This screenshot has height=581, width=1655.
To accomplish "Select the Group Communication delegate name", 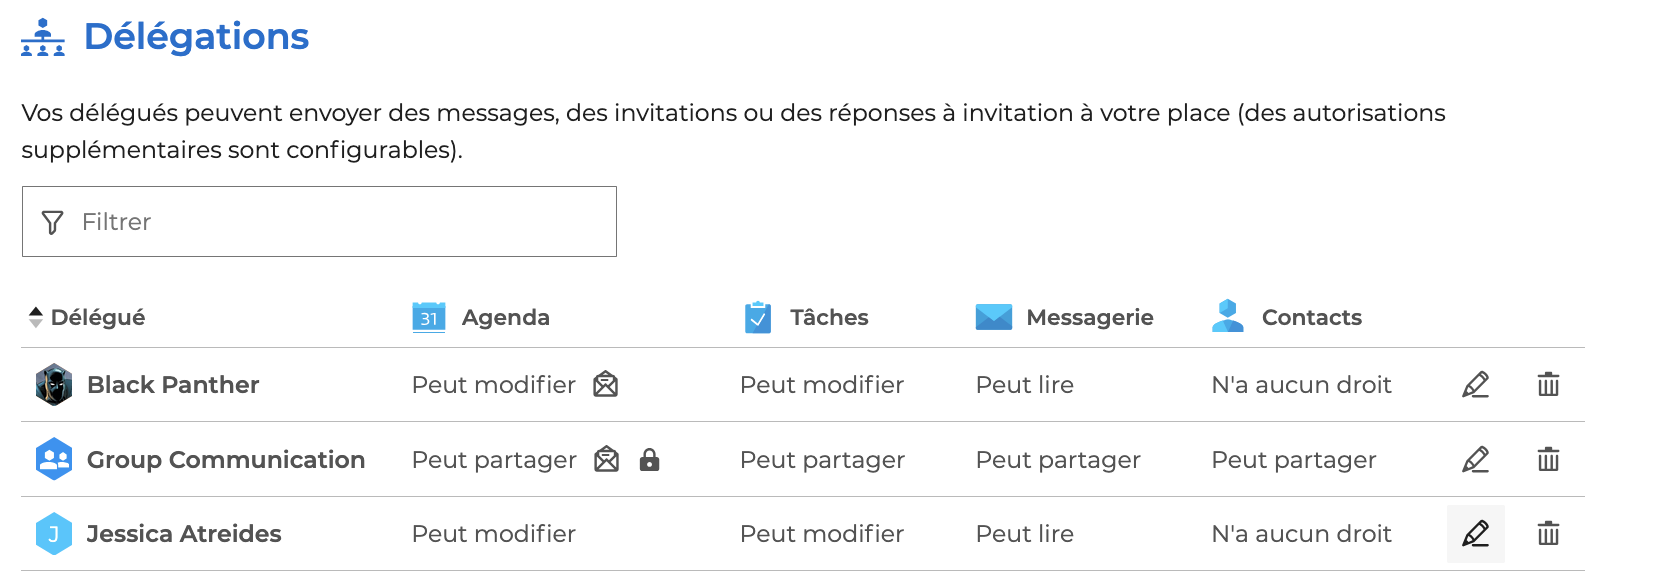I will 225,460.
